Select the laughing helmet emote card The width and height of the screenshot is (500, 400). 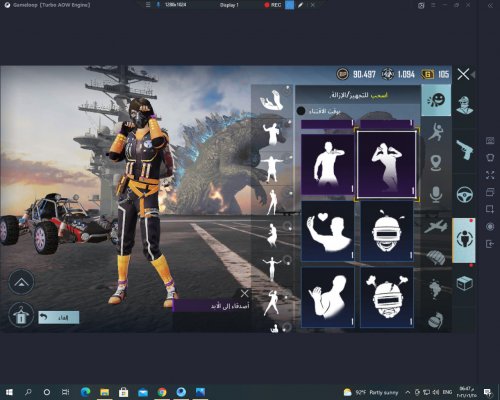pos(387,231)
